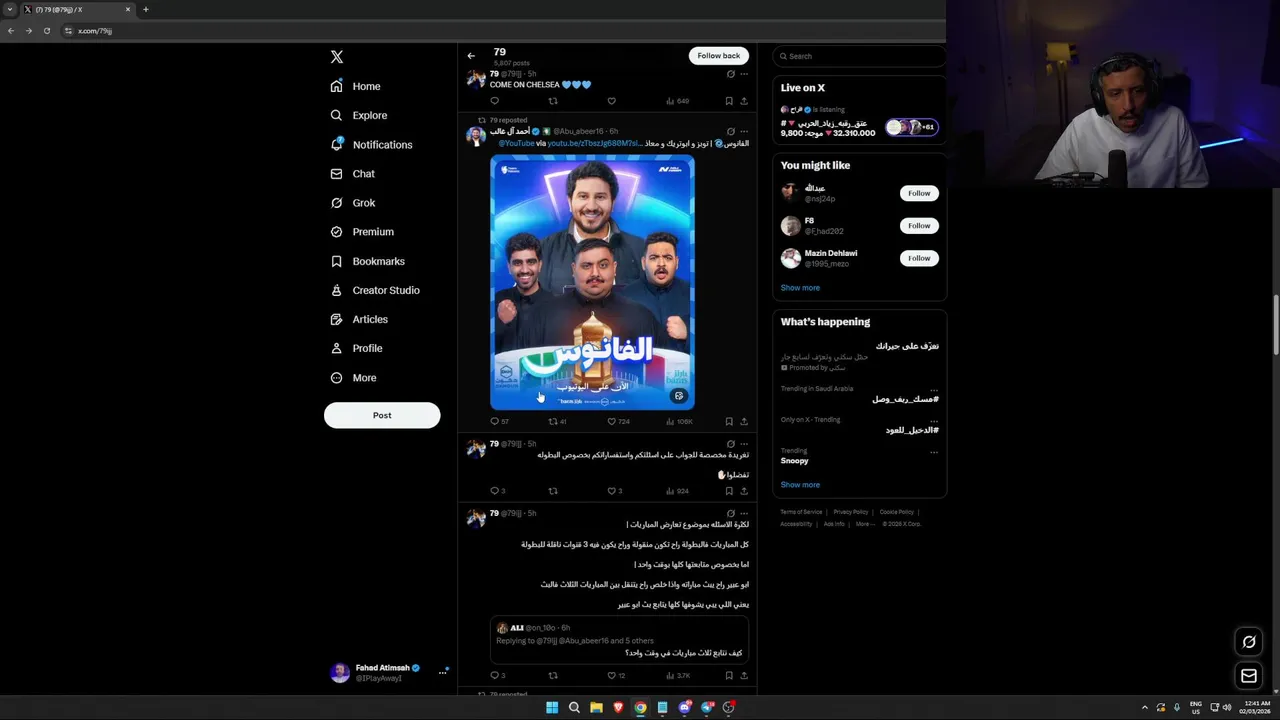The height and width of the screenshot is (720, 1280).
Task: Share the COME ON CHELSEA post
Action: (x=743, y=101)
